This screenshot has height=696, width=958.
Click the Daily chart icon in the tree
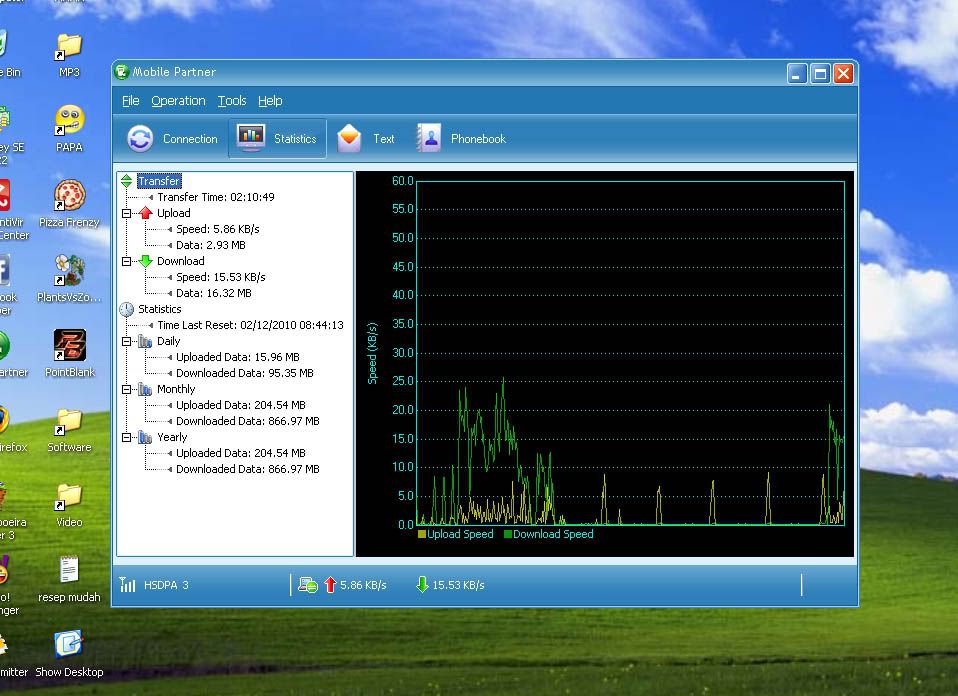[145, 341]
